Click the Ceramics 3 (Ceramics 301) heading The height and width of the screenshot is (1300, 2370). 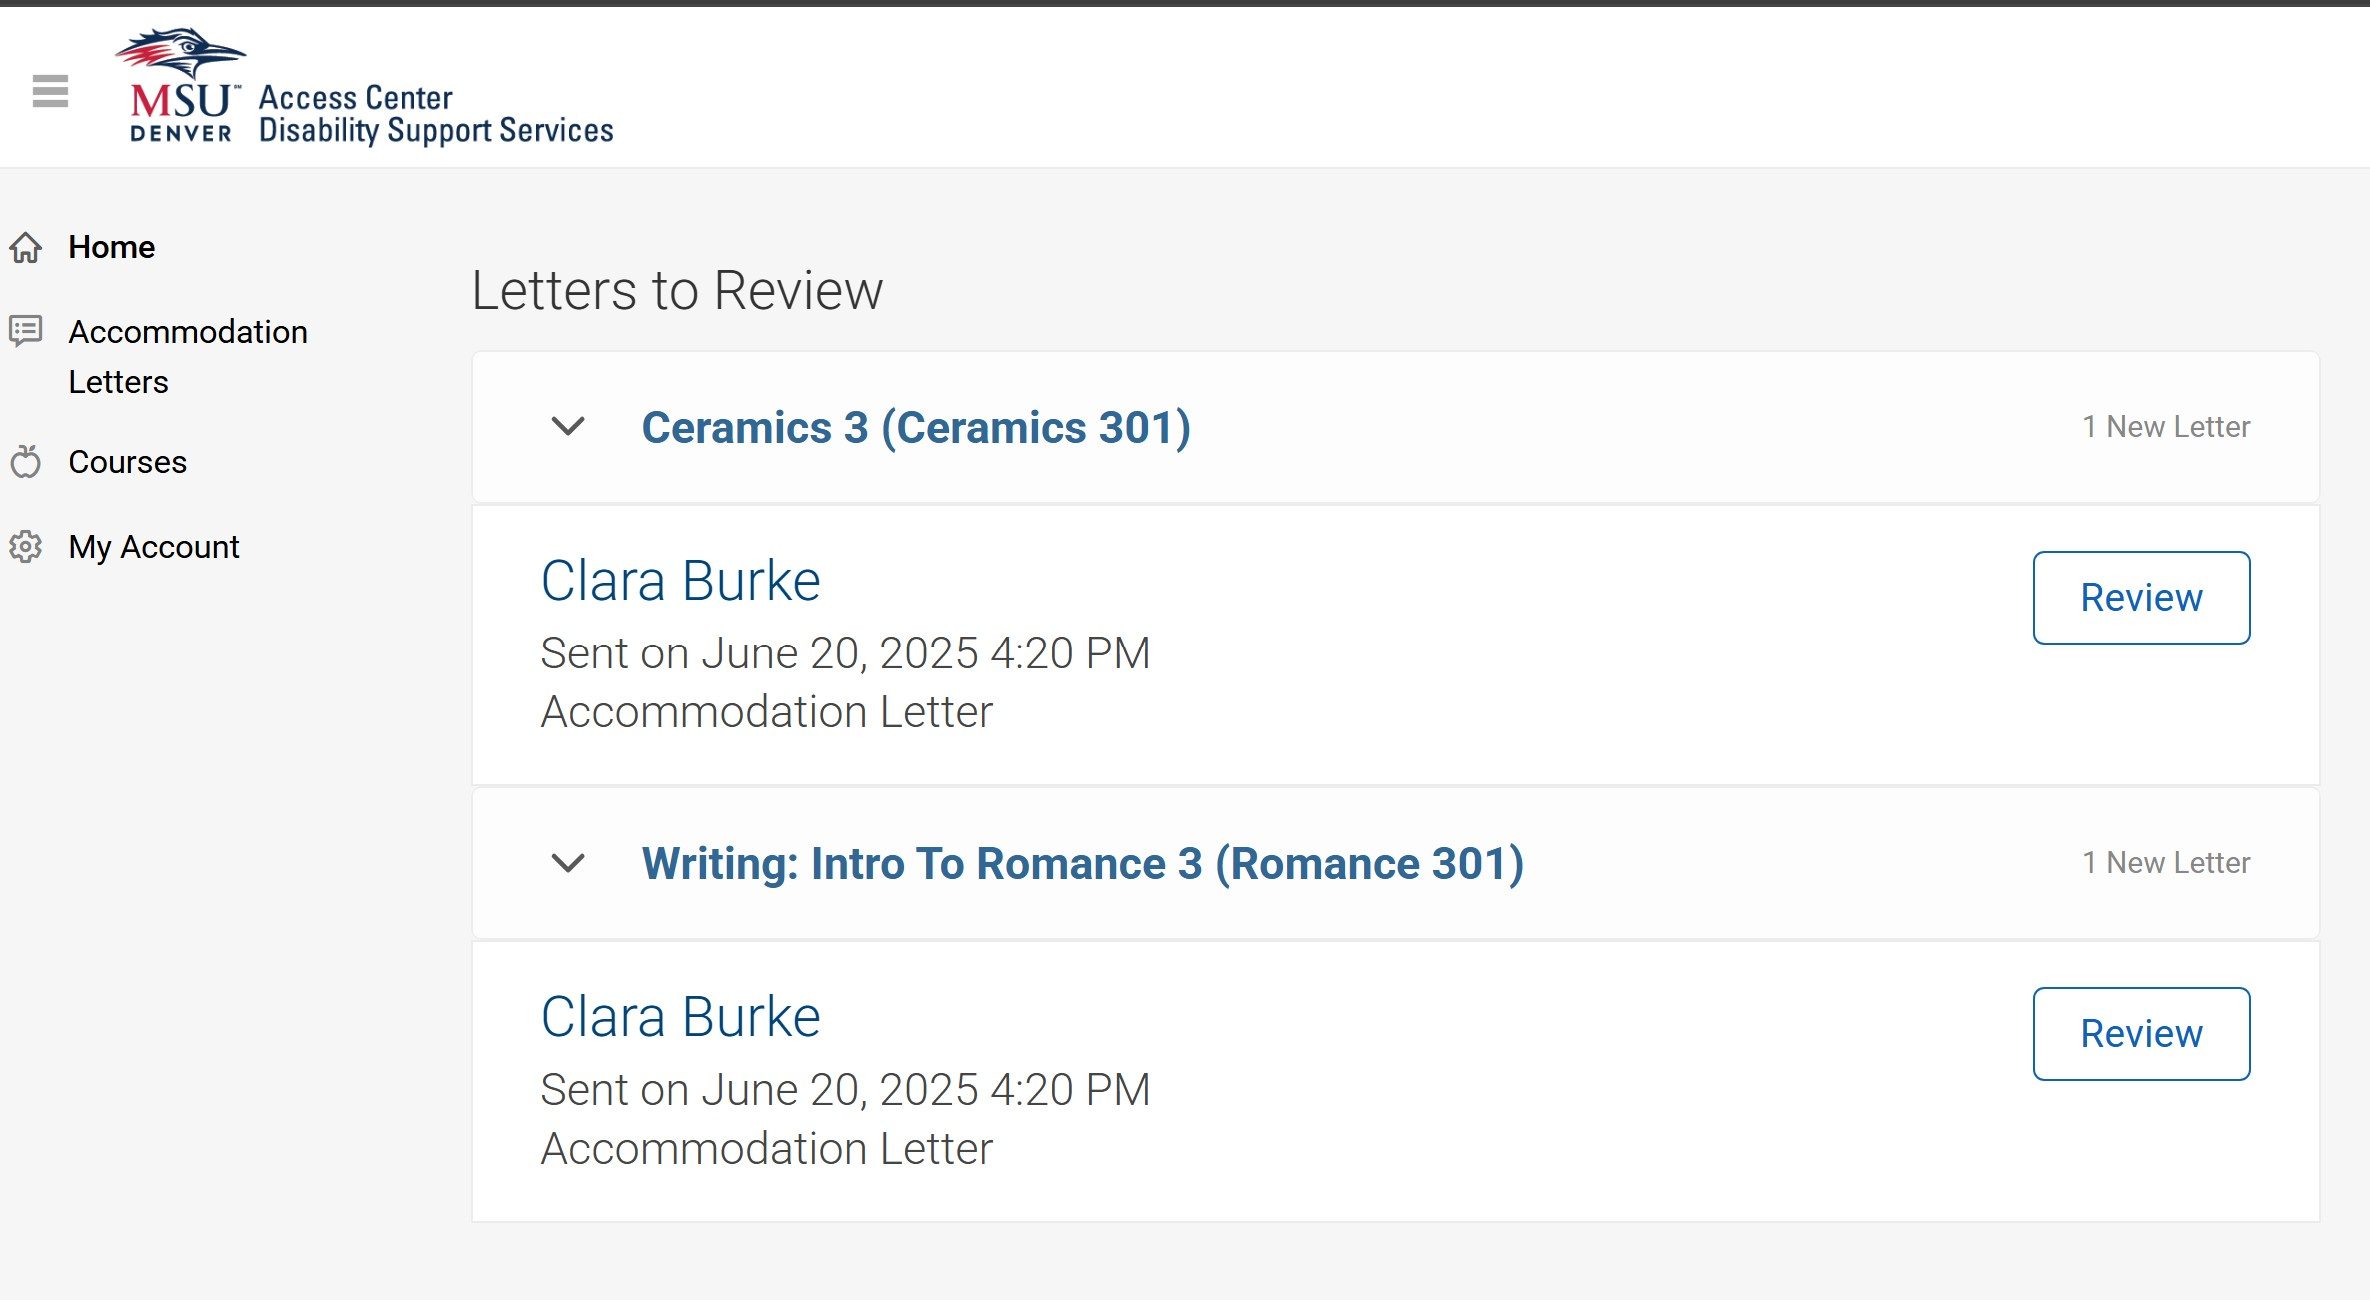915,428
